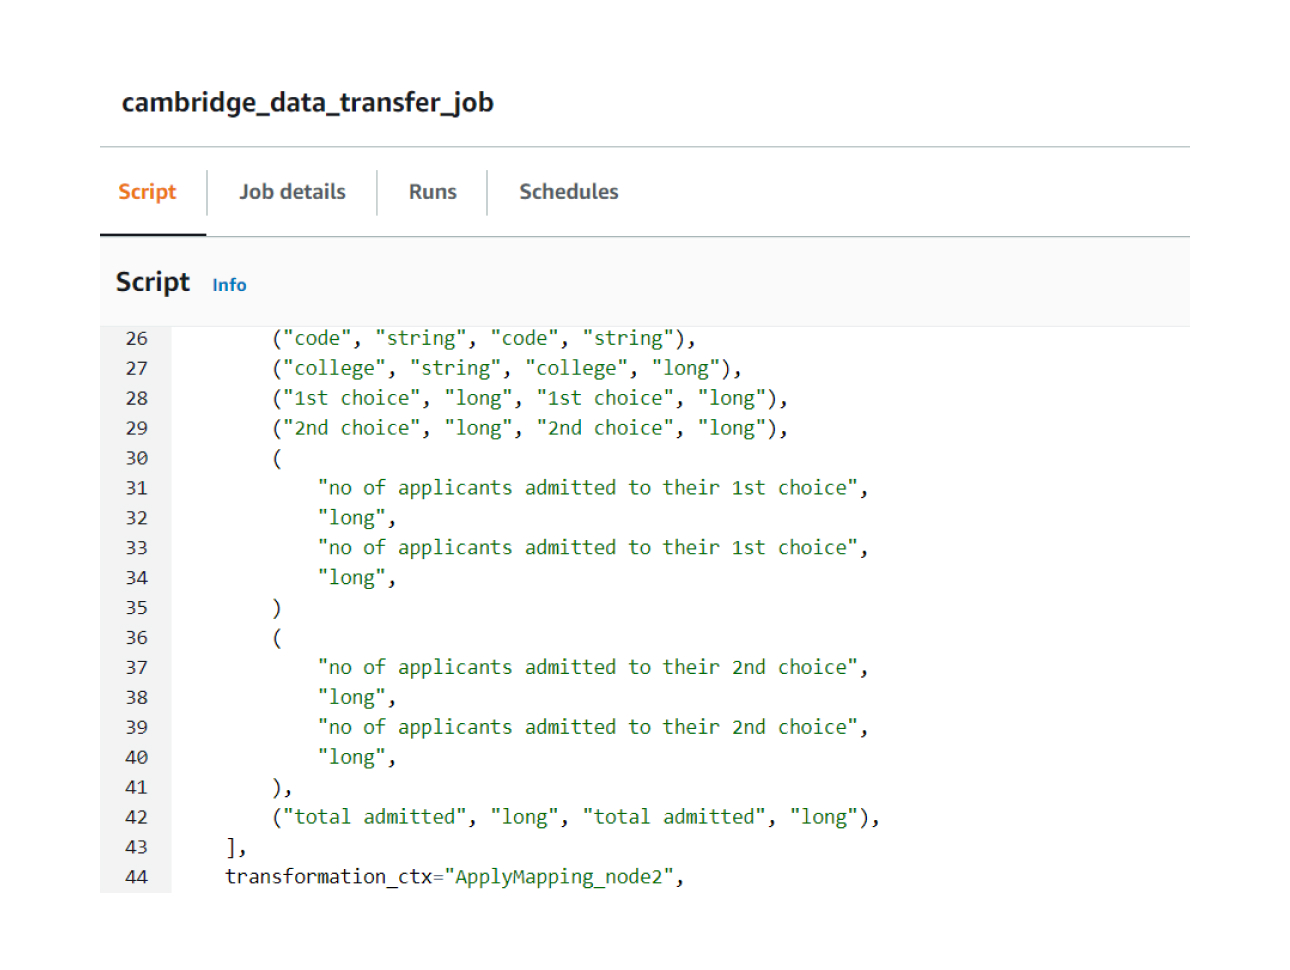Place cursor in the ("code", "string" mapping line
The width and height of the screenshot is (1290, 970).
(x=484, y=339)
